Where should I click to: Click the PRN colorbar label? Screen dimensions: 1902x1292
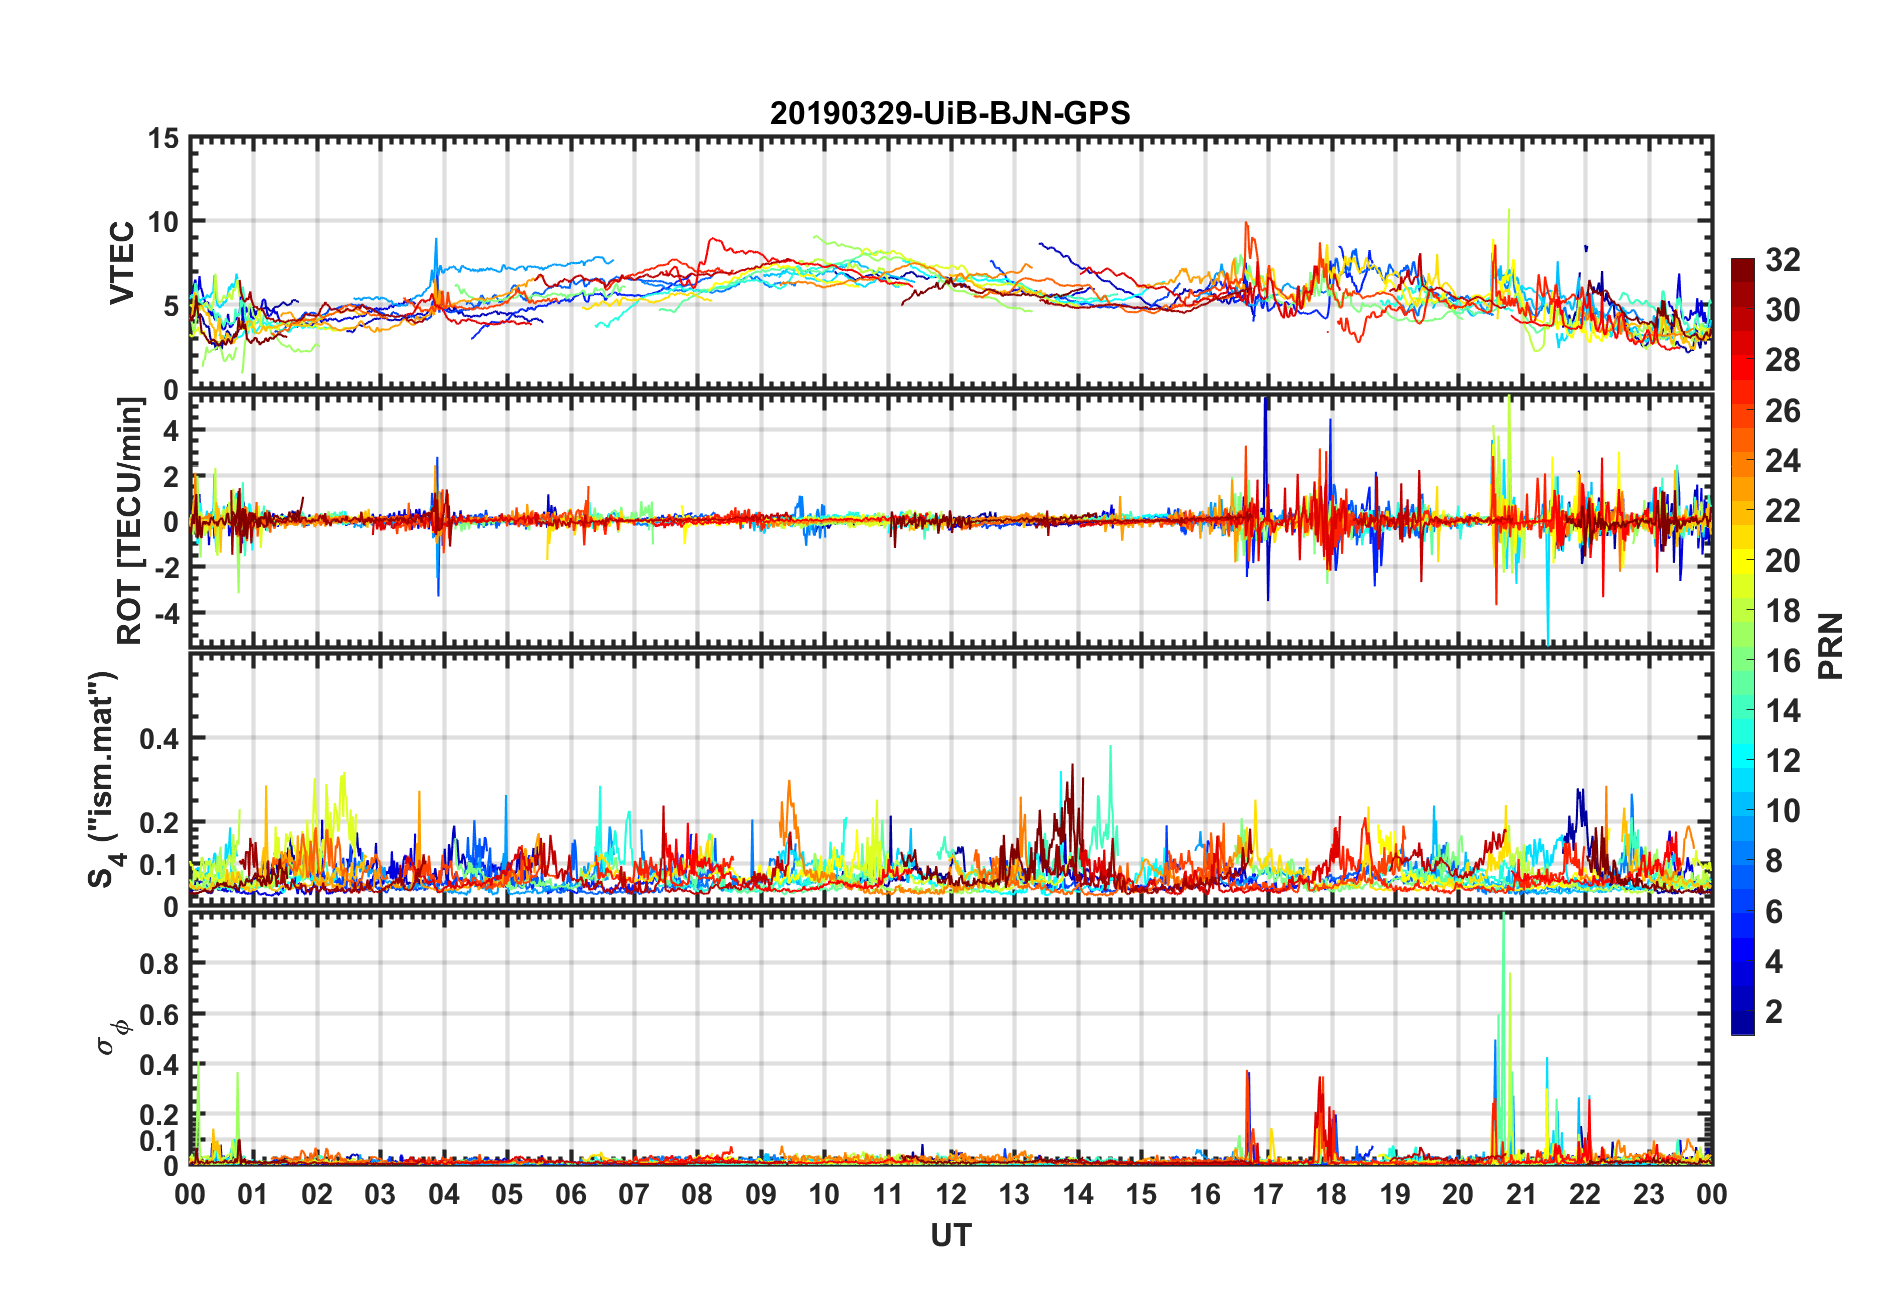tap(1830, 646)
